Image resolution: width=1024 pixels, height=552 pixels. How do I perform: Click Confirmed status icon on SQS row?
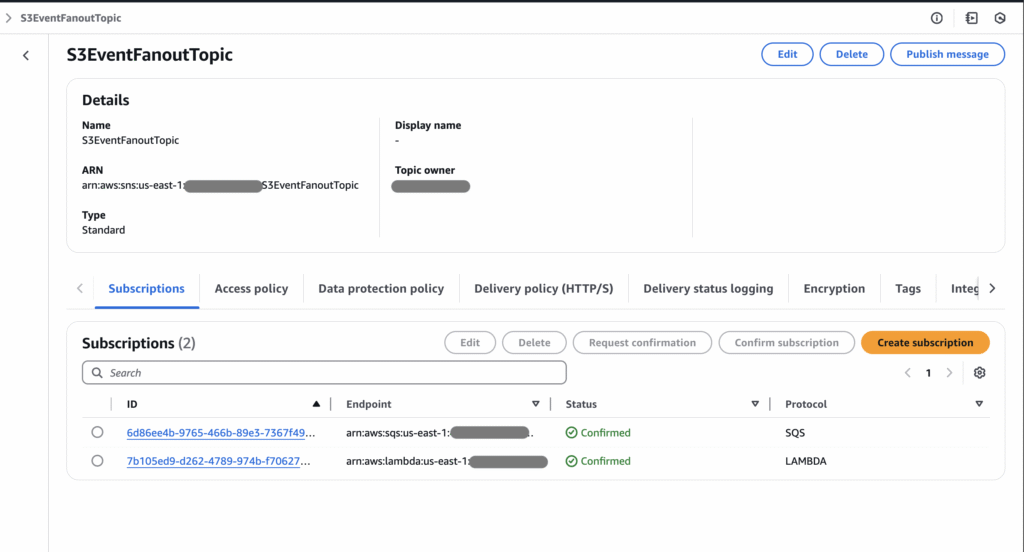tap(571, 432)
